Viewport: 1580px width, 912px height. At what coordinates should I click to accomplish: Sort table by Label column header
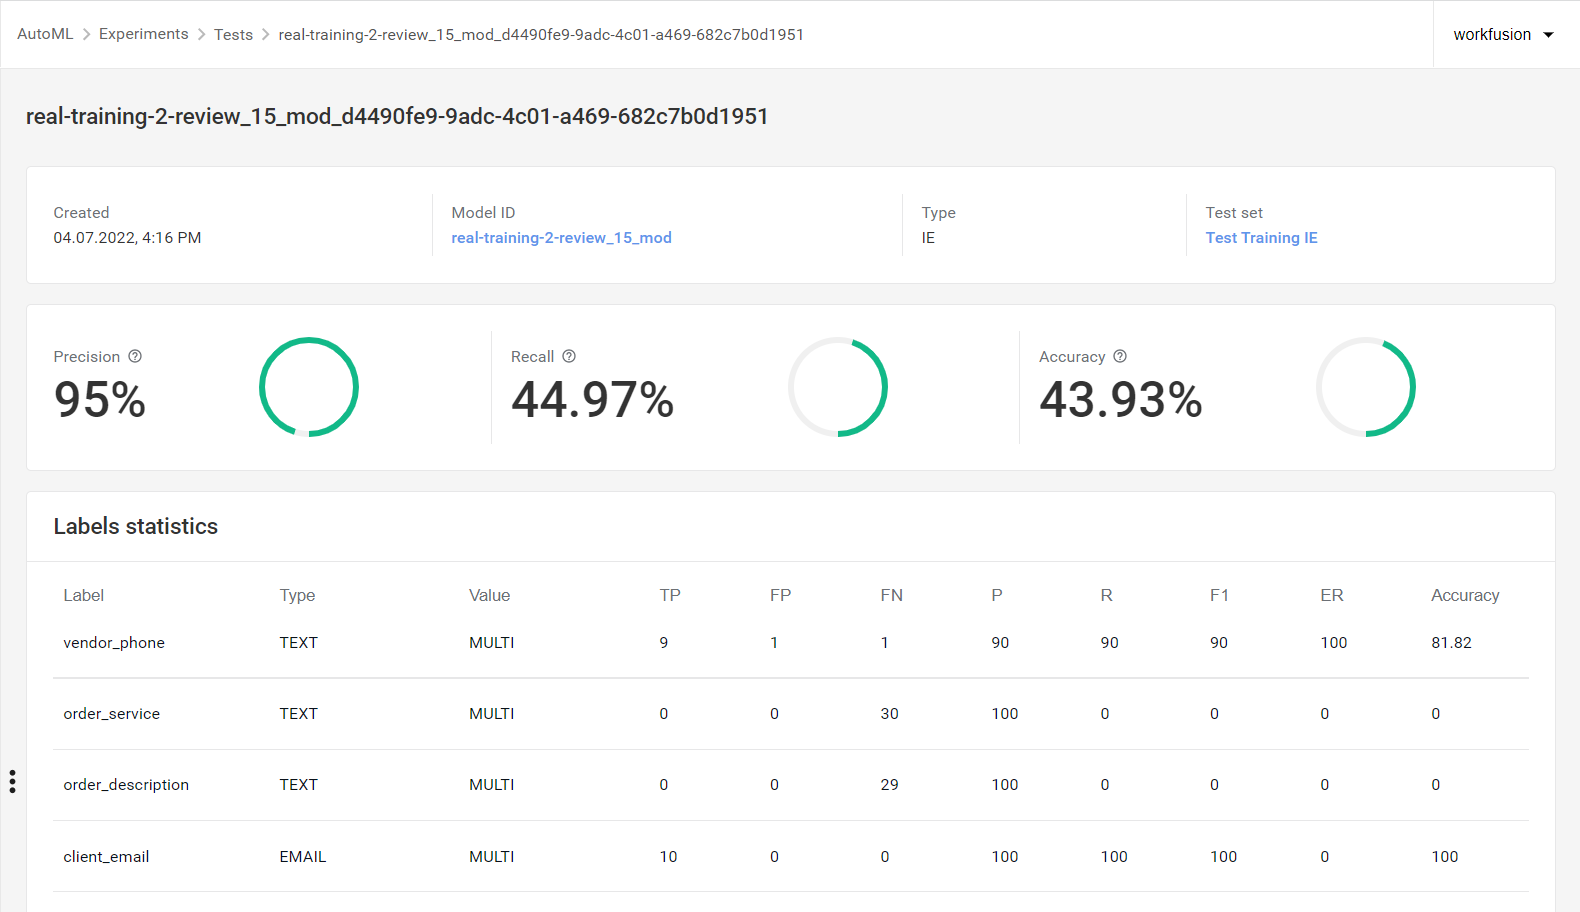[x=84, y=595]
